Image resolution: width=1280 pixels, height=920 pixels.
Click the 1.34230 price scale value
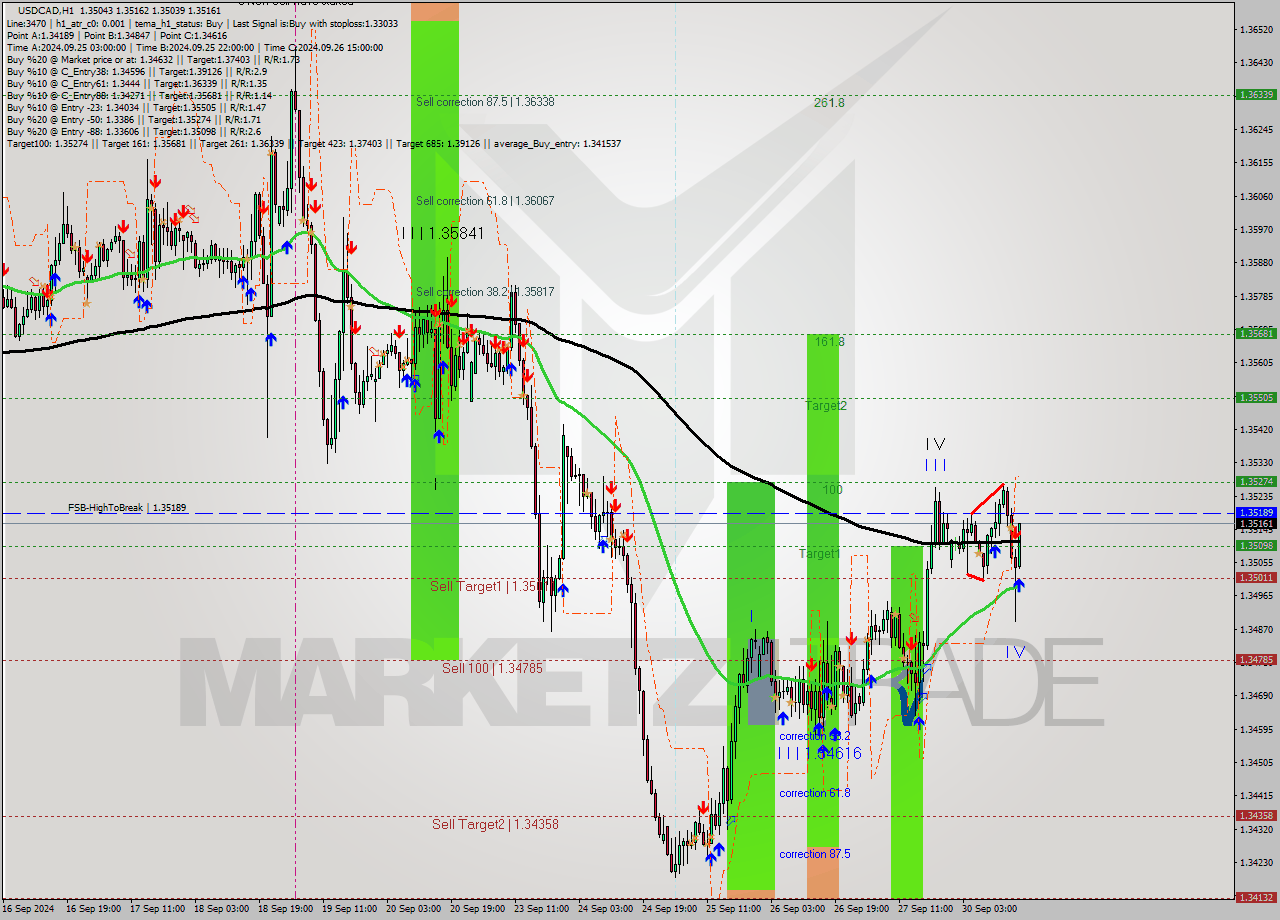pos(1256,862)
